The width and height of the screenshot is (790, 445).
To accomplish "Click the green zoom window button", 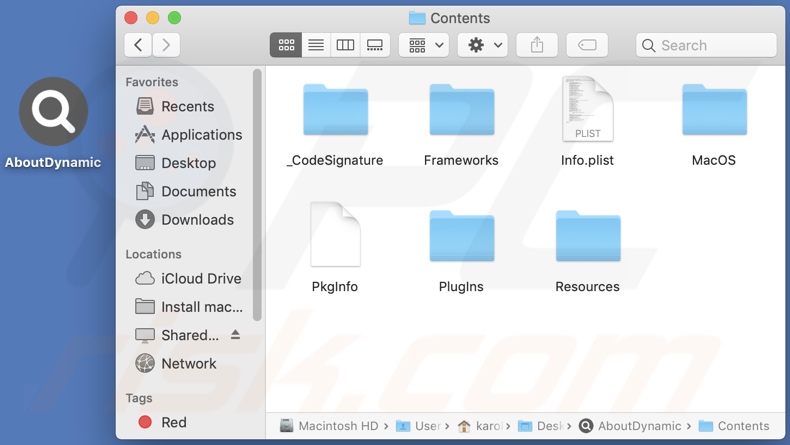I will click(x=174, y=18).
